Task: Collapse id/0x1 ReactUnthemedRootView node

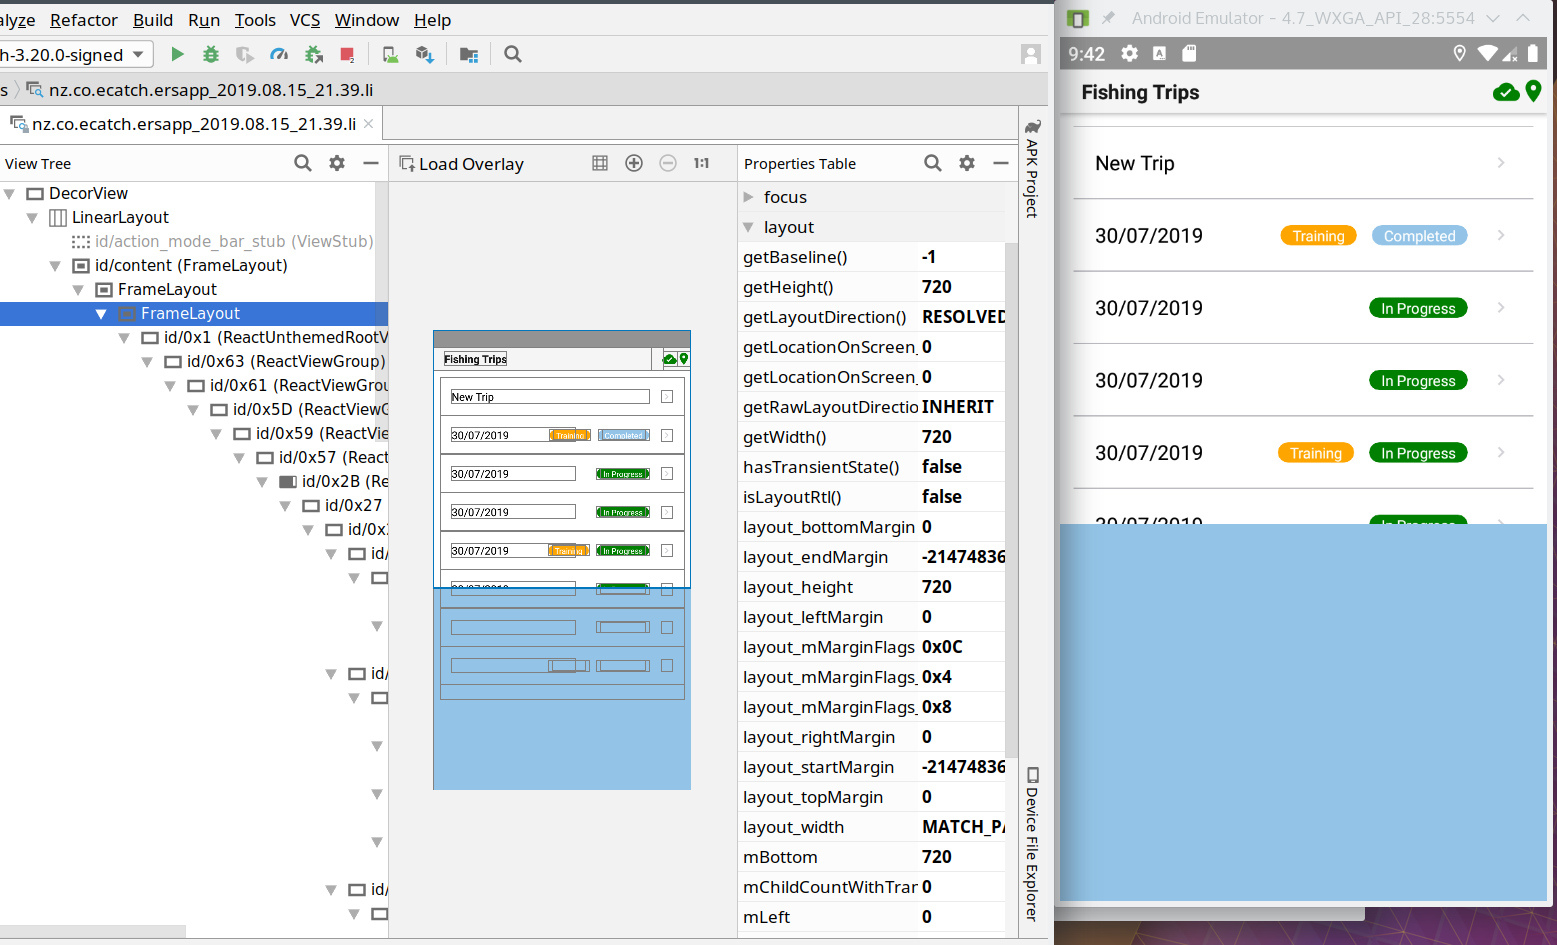Action: pos(124,337)
